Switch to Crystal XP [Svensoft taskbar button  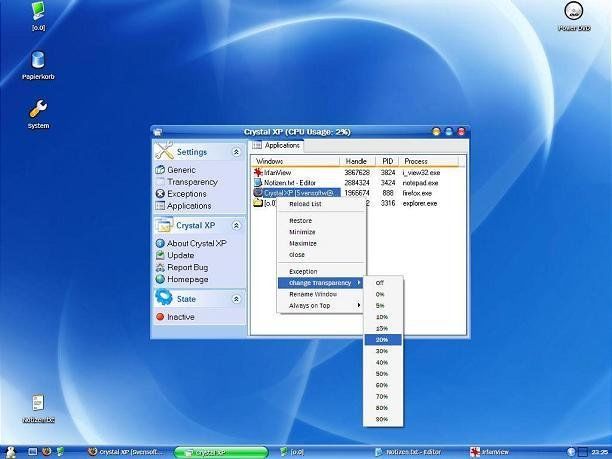(x=126, y=452)
